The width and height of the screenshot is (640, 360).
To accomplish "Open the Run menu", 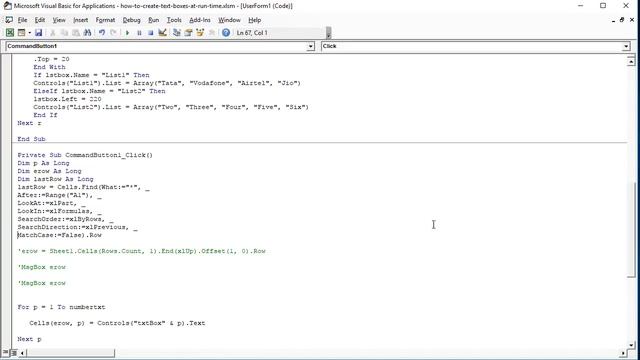I will coord(153,20).
